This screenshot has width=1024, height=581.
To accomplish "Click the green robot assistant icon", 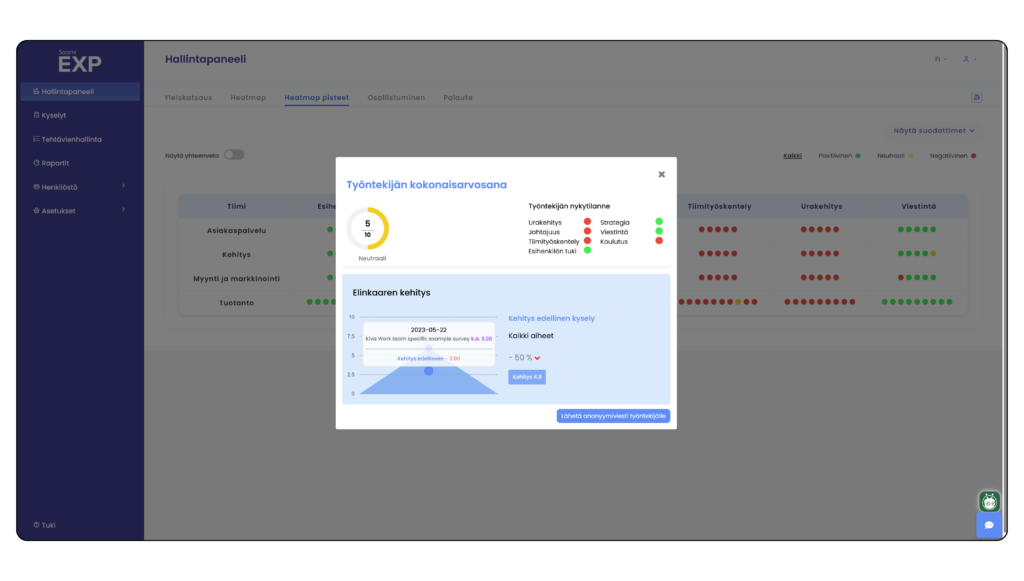I will click(988, 501).
